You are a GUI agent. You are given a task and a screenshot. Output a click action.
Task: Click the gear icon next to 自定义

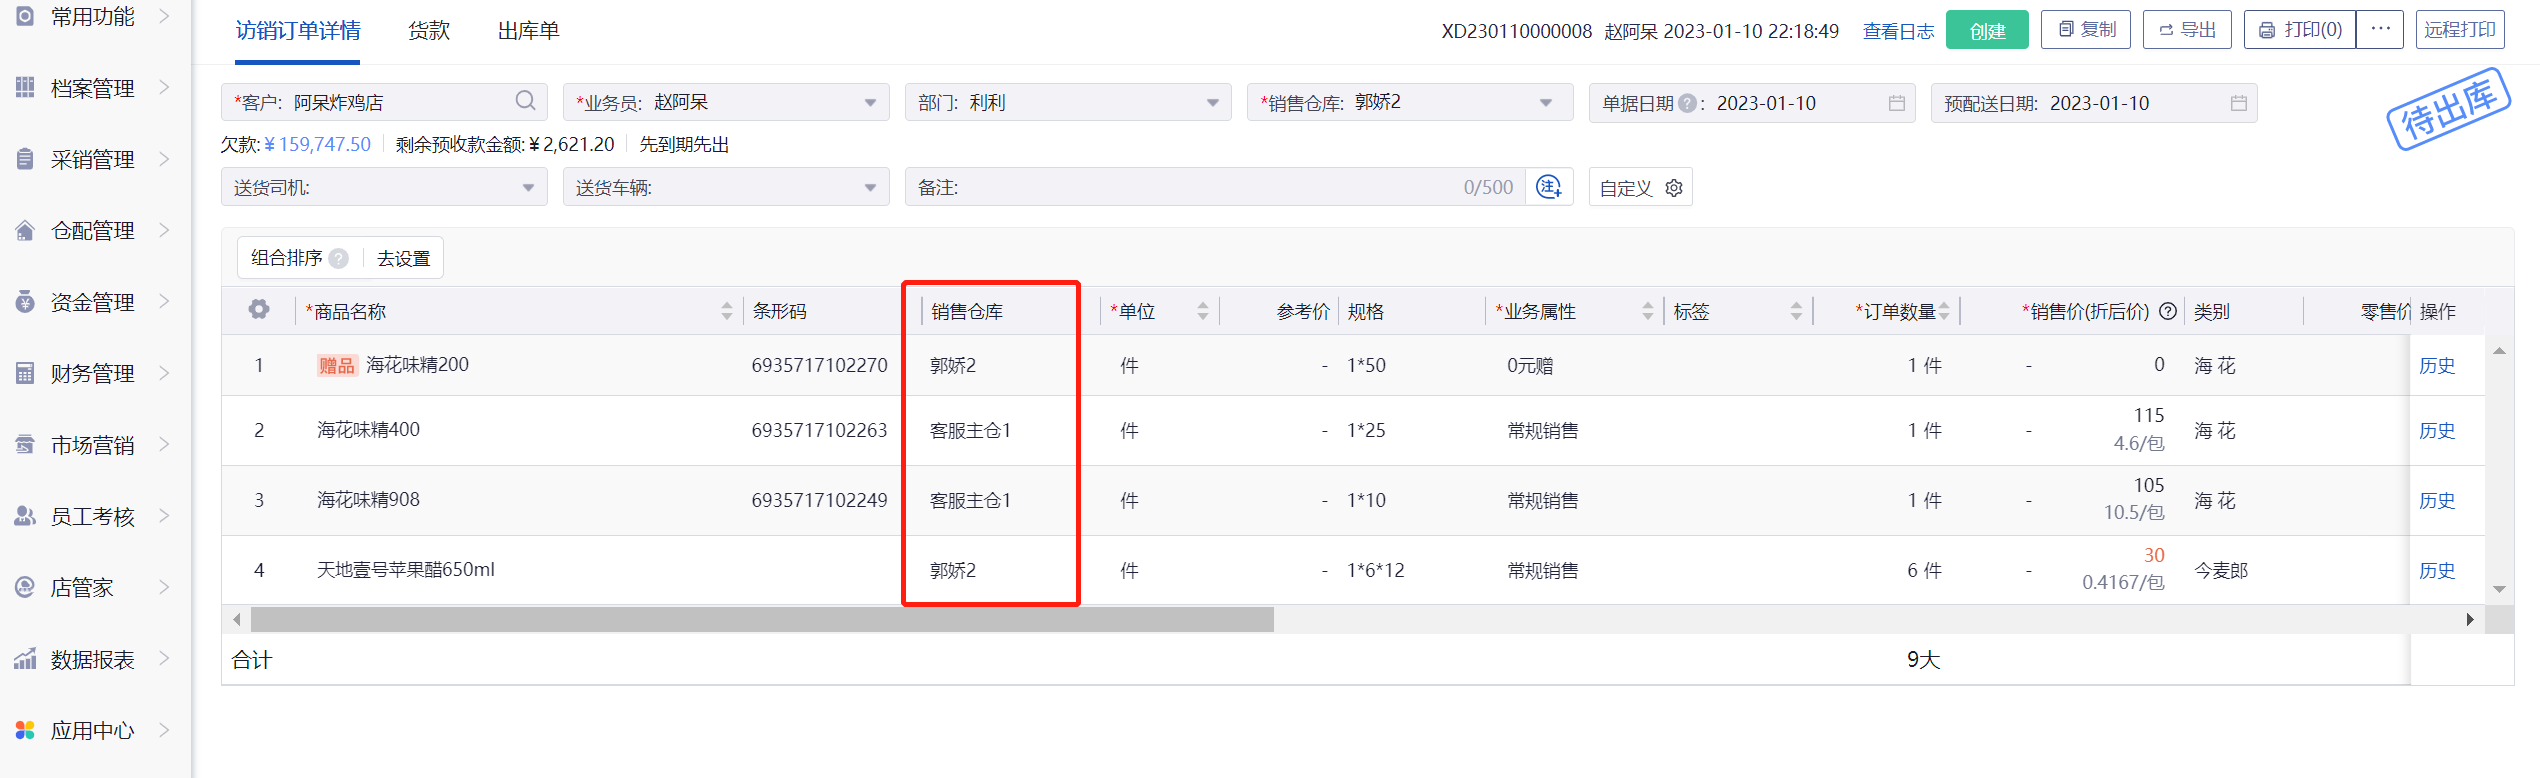[x=1674, y=188]
